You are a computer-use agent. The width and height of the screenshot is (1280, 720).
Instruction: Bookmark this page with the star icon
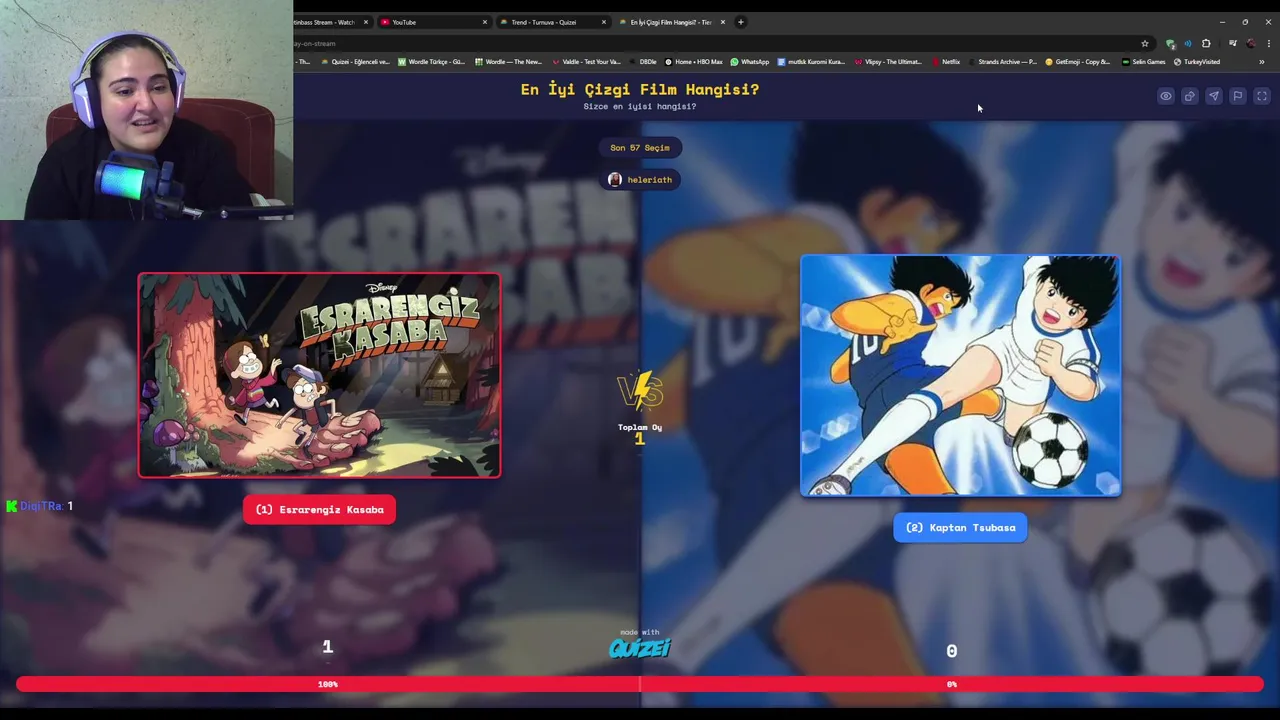click(x=1145, y=43)
